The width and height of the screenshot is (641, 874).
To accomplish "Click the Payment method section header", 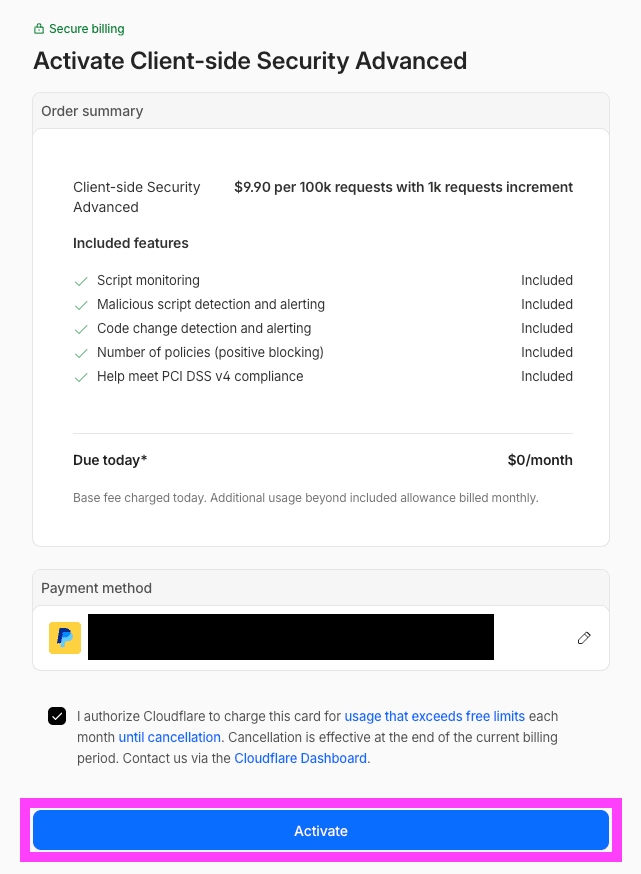I will coord(96,588).
